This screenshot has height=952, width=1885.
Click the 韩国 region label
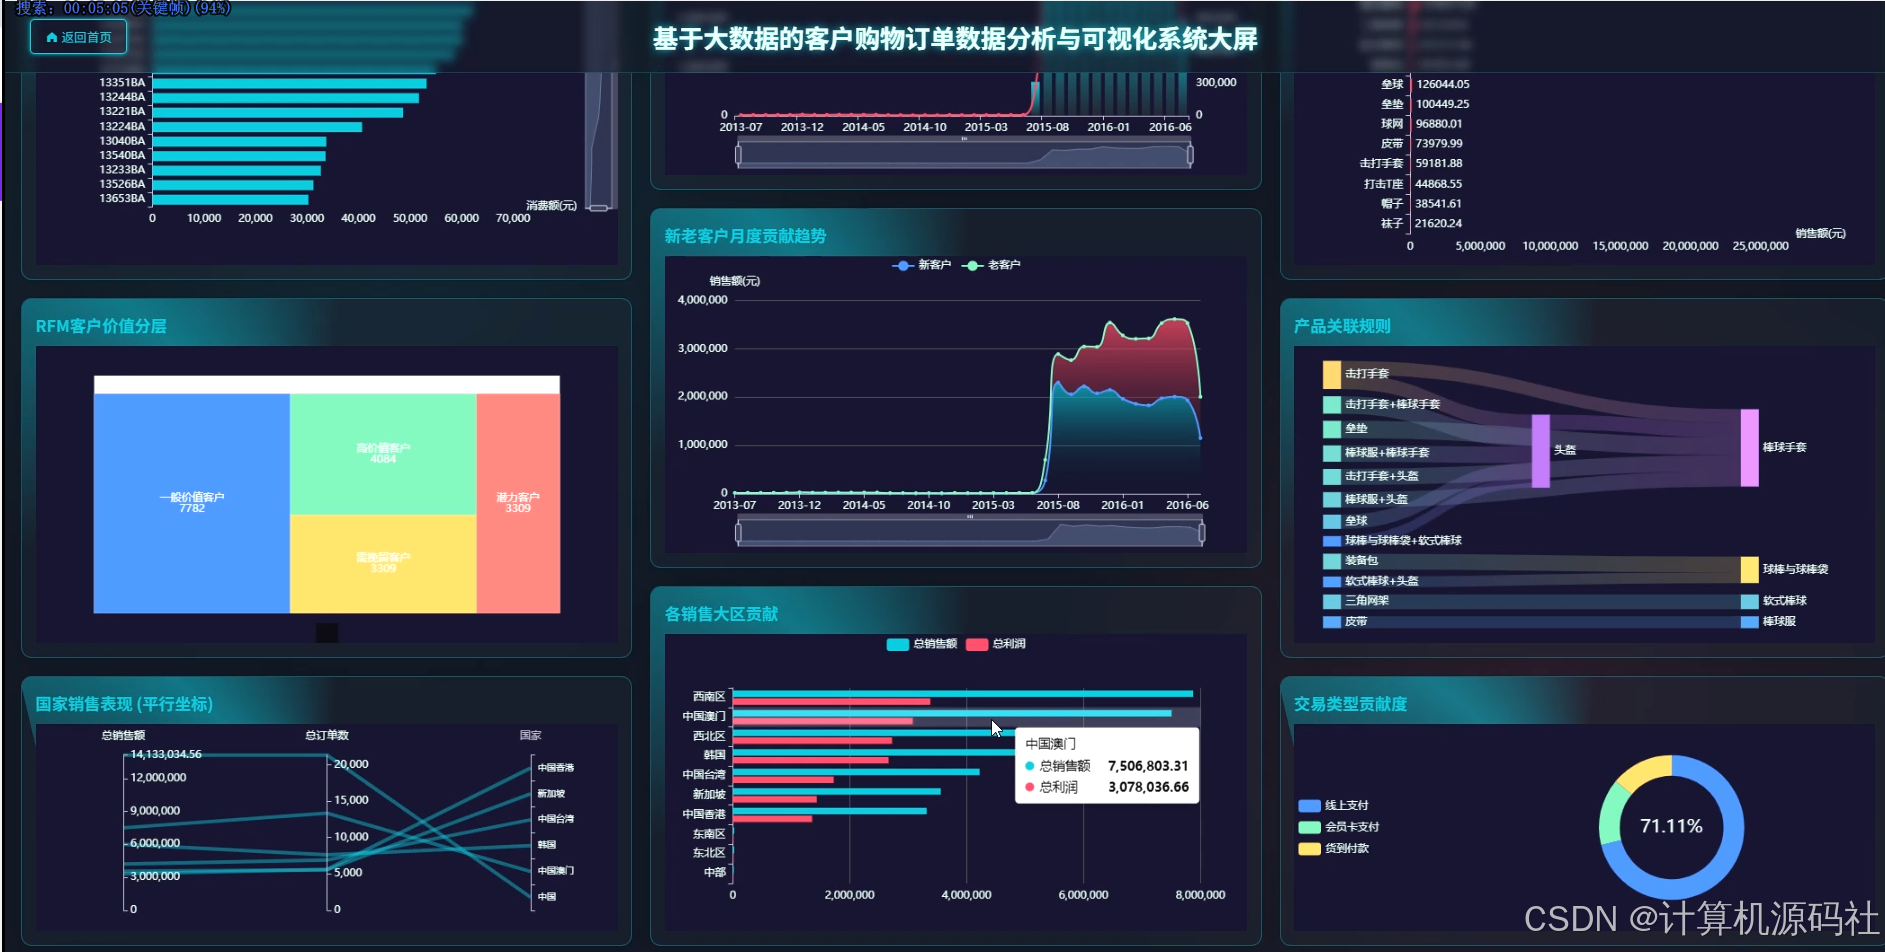(714, 755)
